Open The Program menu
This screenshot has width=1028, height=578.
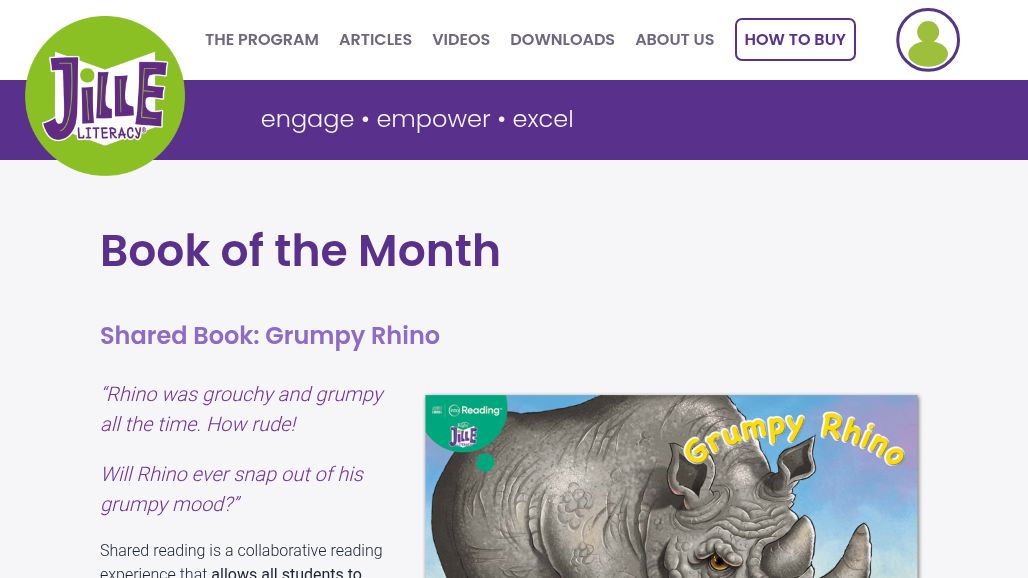[x=262, y=40]
